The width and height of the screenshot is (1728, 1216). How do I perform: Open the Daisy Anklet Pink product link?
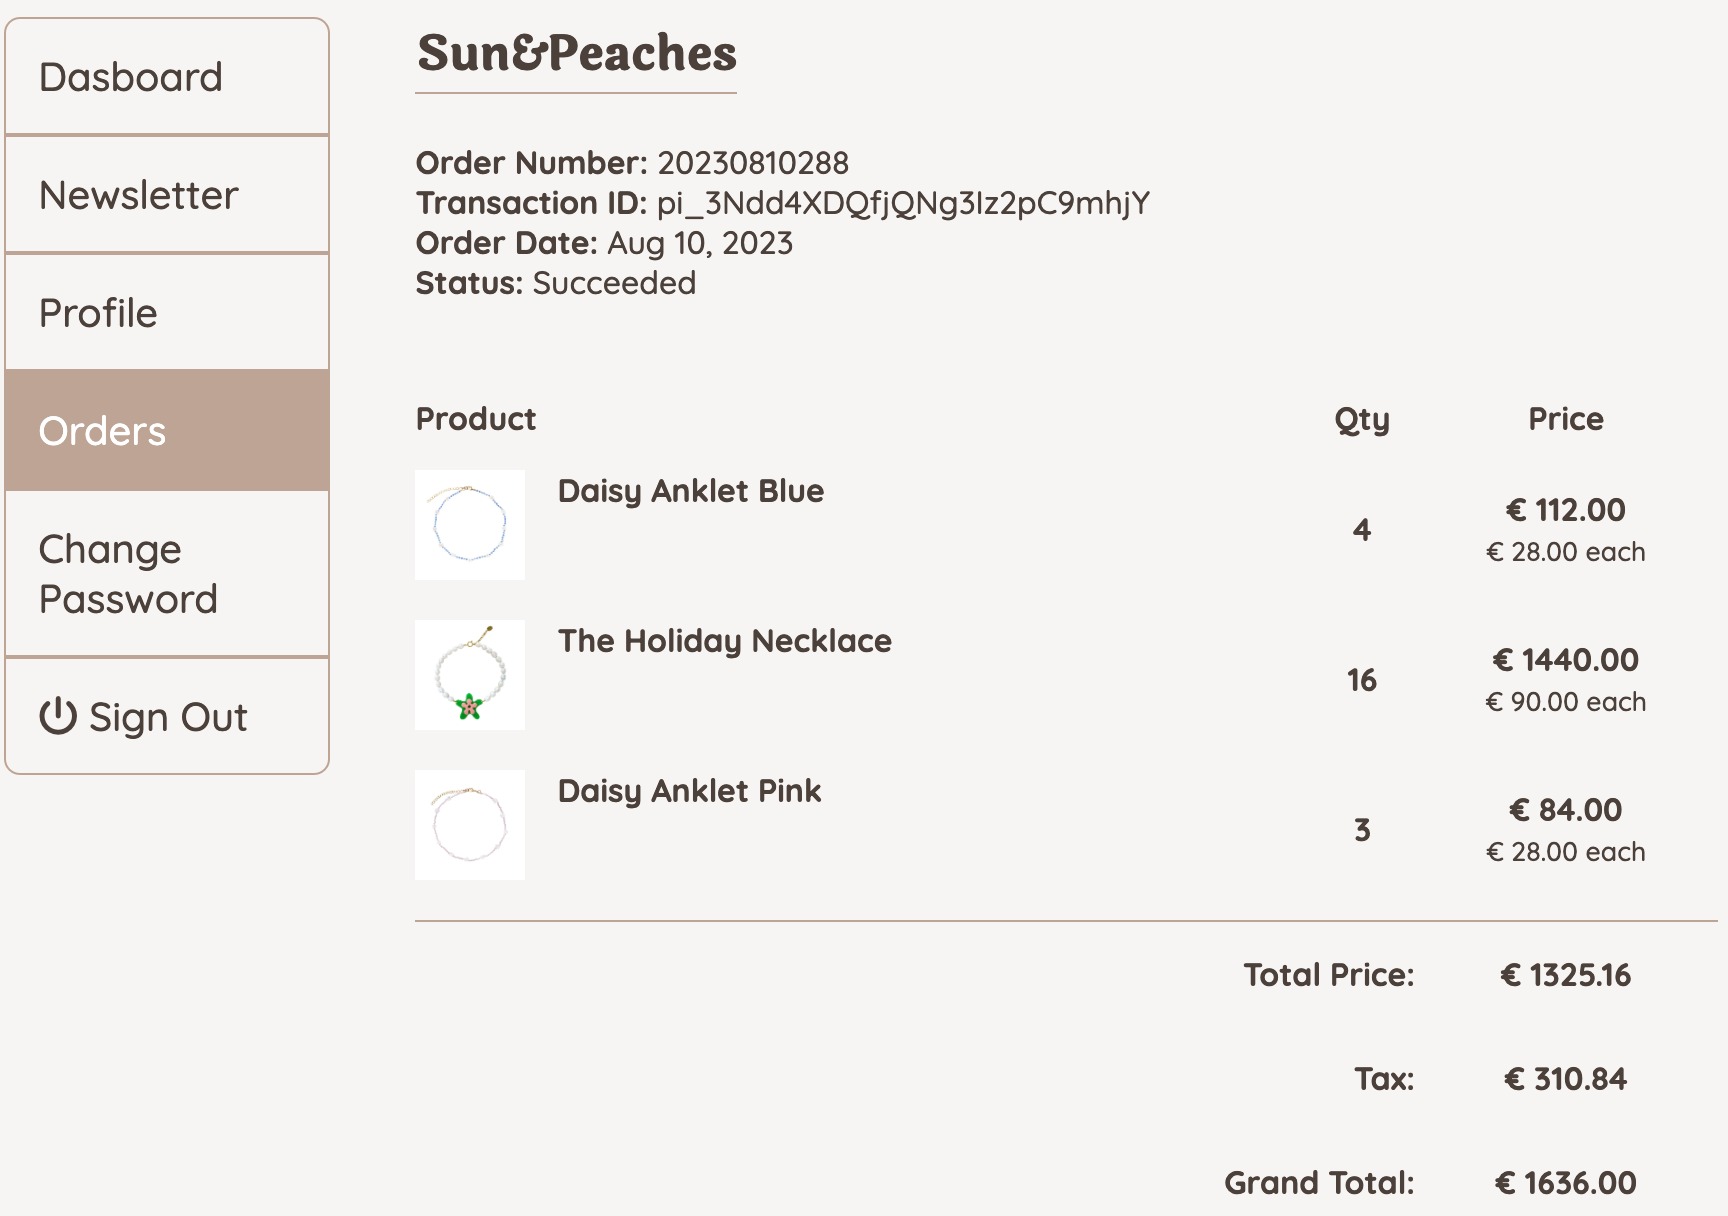[690, 791]
